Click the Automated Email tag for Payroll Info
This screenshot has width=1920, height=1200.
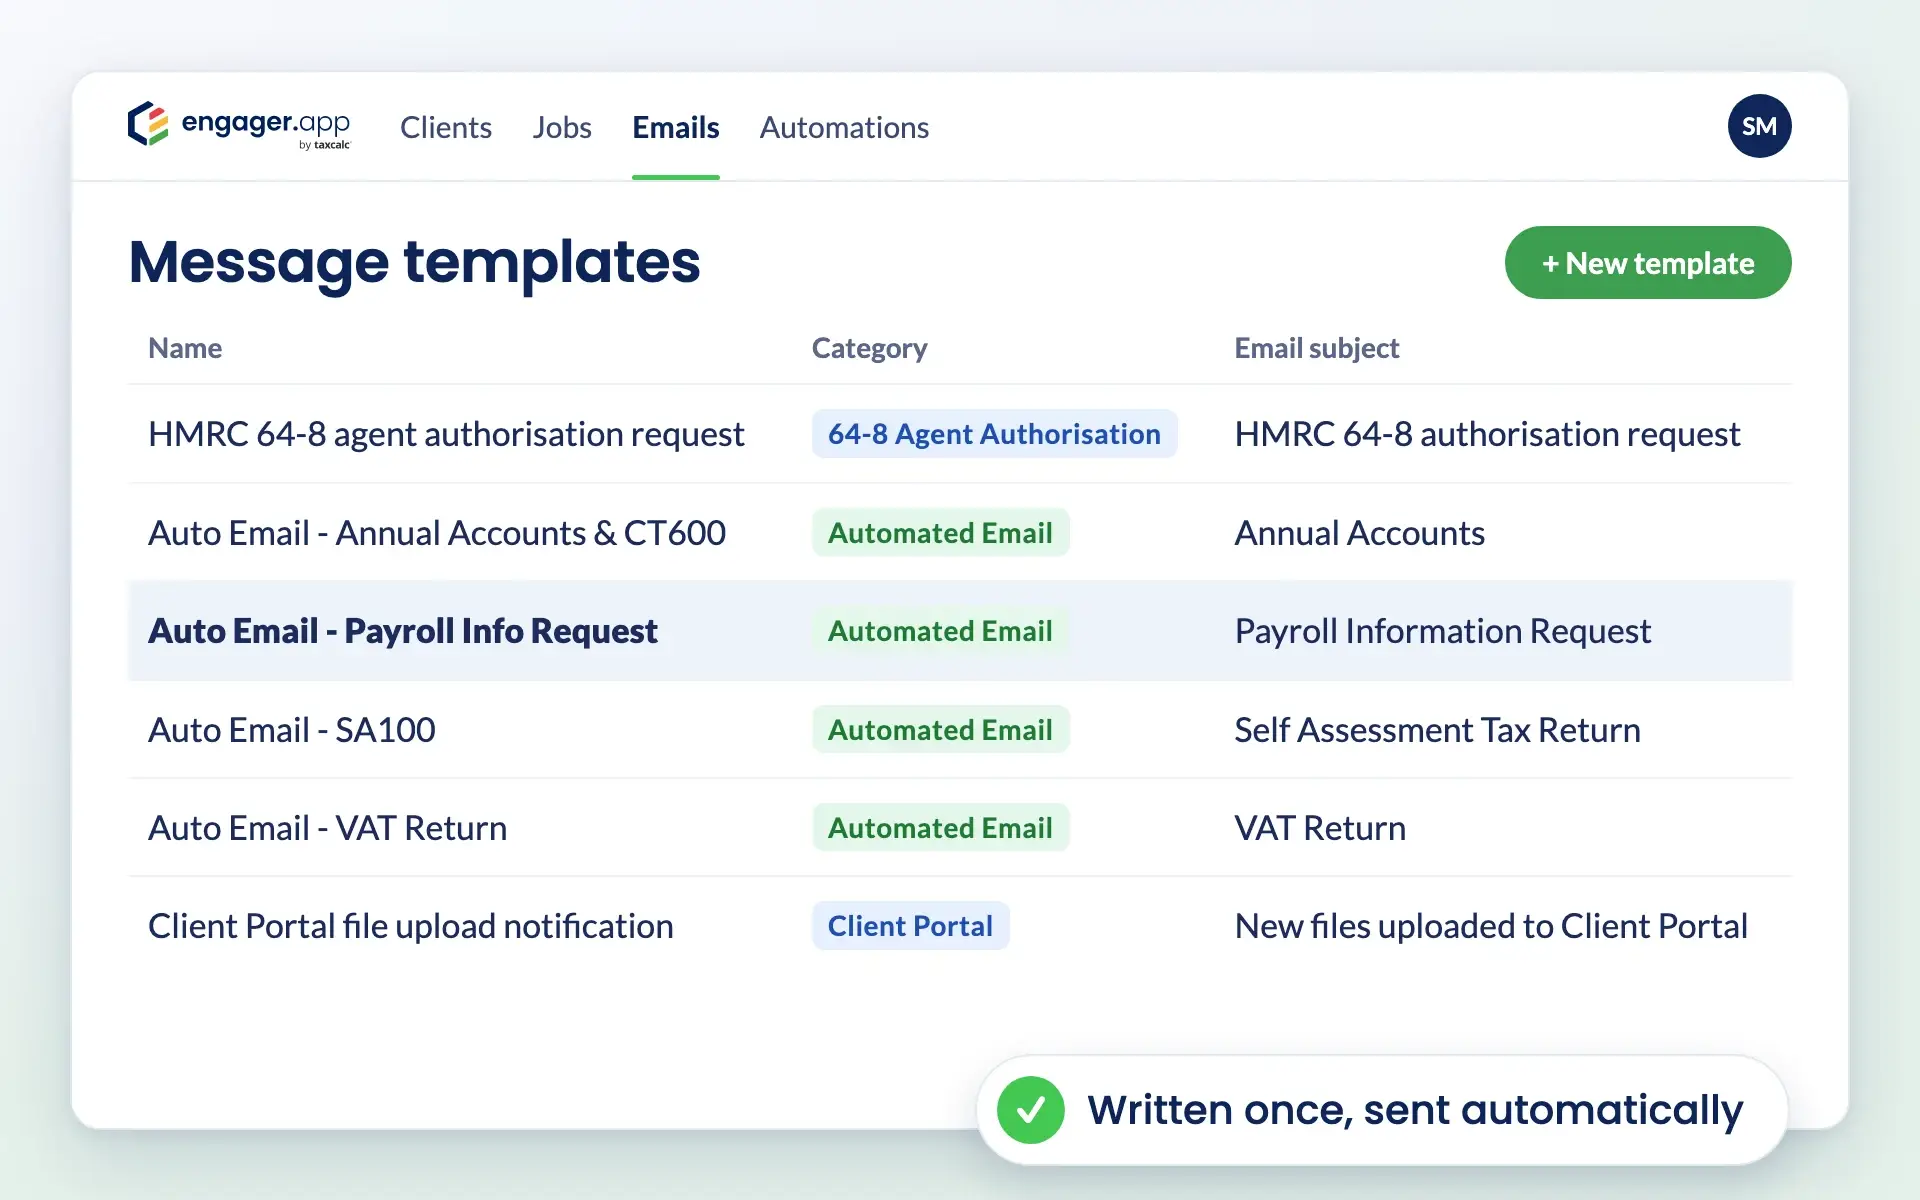[940, 631]
